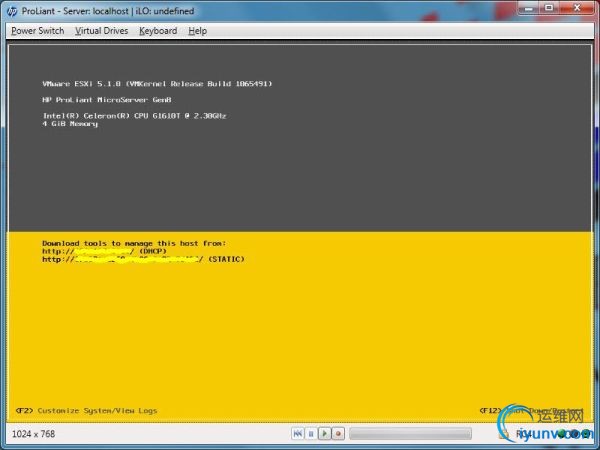This screenshot has width=600, height=450.
Task: Open the Help menu
Action: (197, 31)
